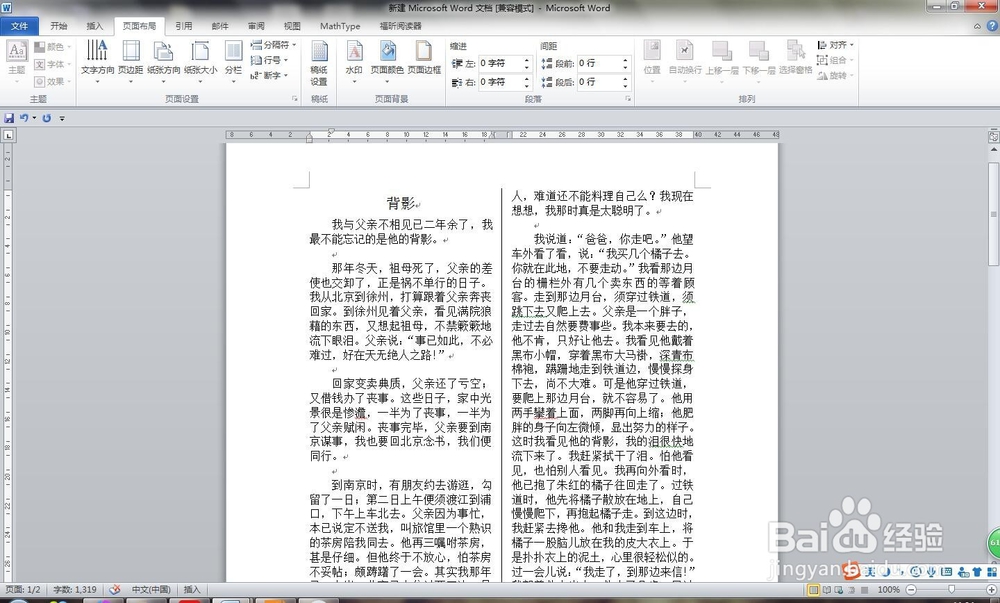The height and width of the screenshot is (603, 1000).
Task: Switch to the 引用 references tab
Action: tap(184, 26)
